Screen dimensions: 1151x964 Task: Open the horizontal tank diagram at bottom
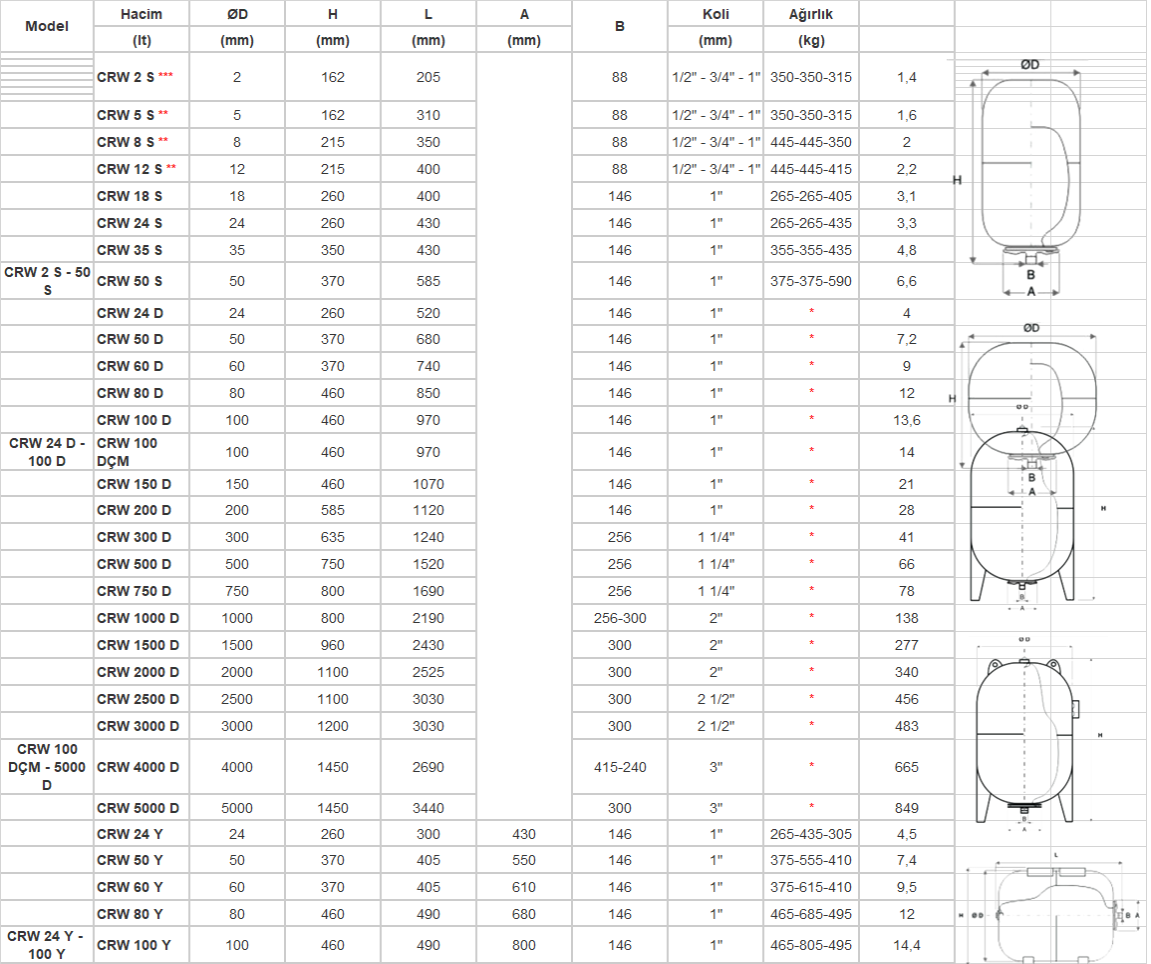tap(1051, 909)
